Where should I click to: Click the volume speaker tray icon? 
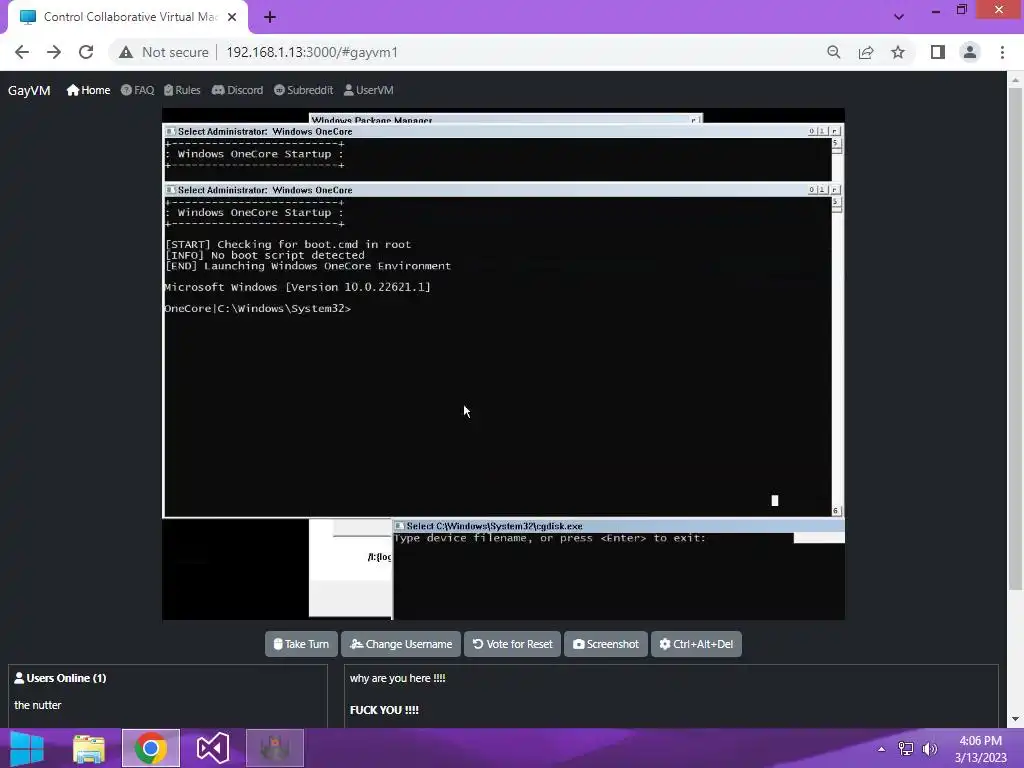929,749
